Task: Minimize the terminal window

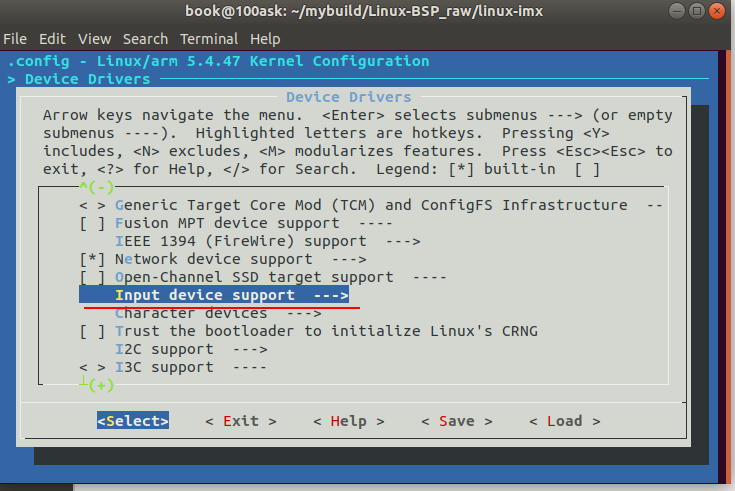Action: (x=676, y=11)
